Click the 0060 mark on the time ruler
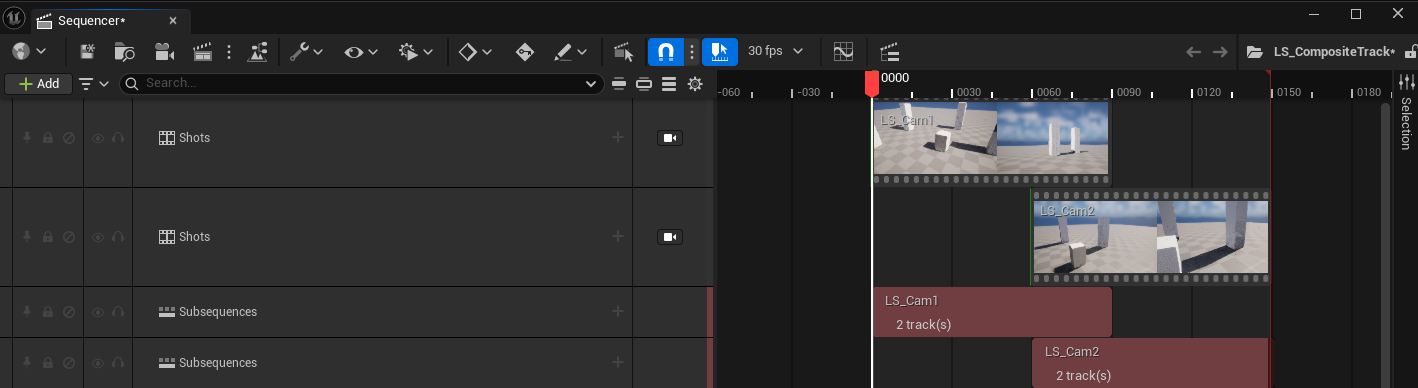The height and width of the screenshot is (388, 1418). [1048, 92]
